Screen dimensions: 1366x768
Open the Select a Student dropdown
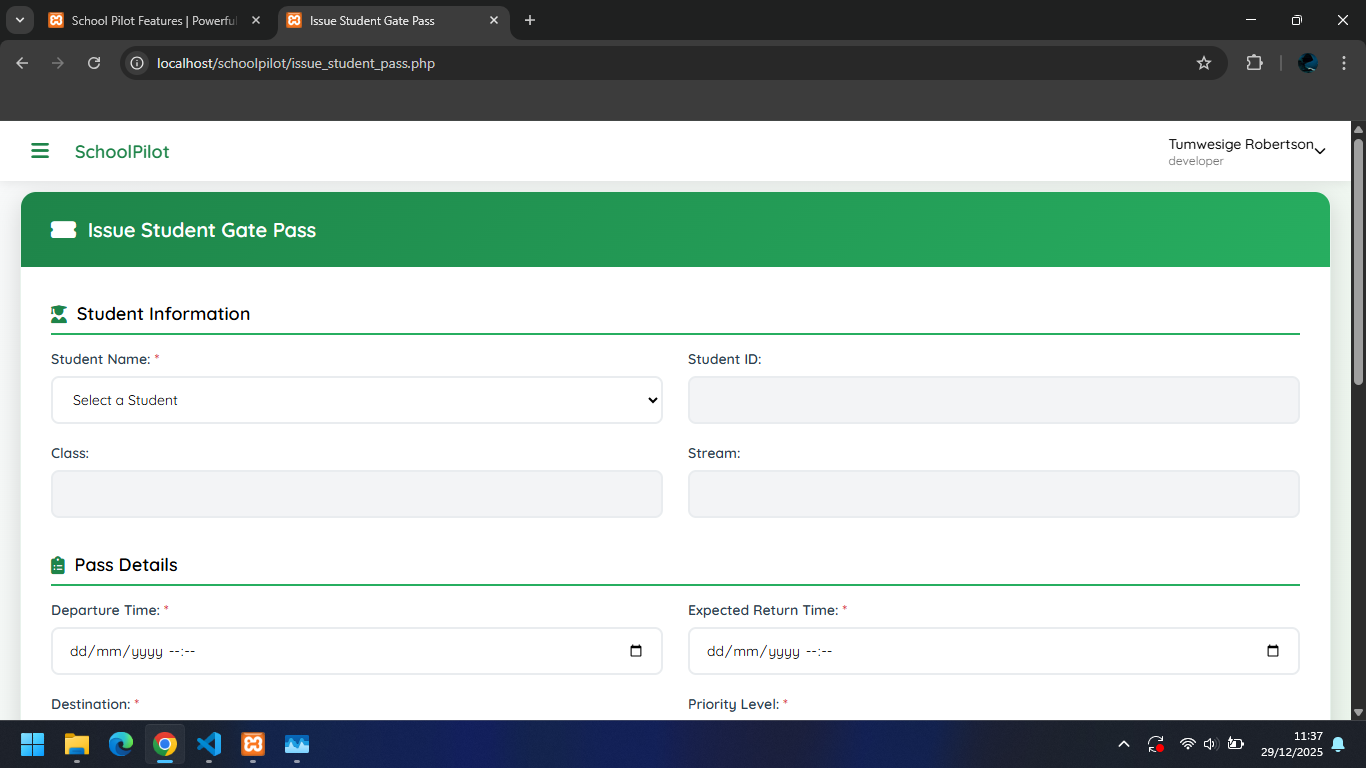(x=357, y=400)
